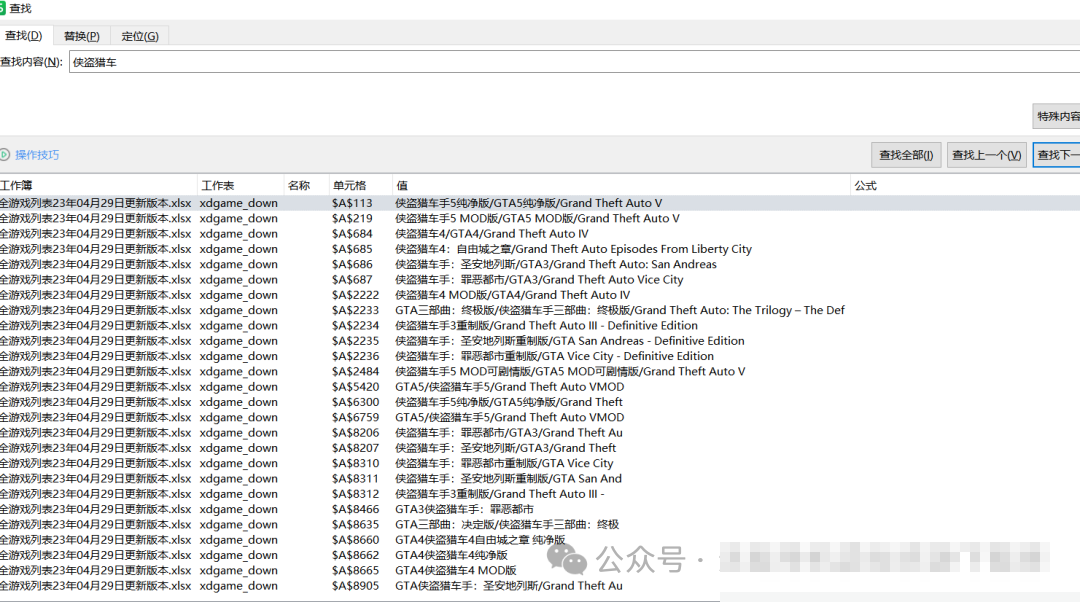Choose the MOD可剧情版 result at cell $A$2484
This screenshot has width=1080, height=602.
click(x=540, y=371)
